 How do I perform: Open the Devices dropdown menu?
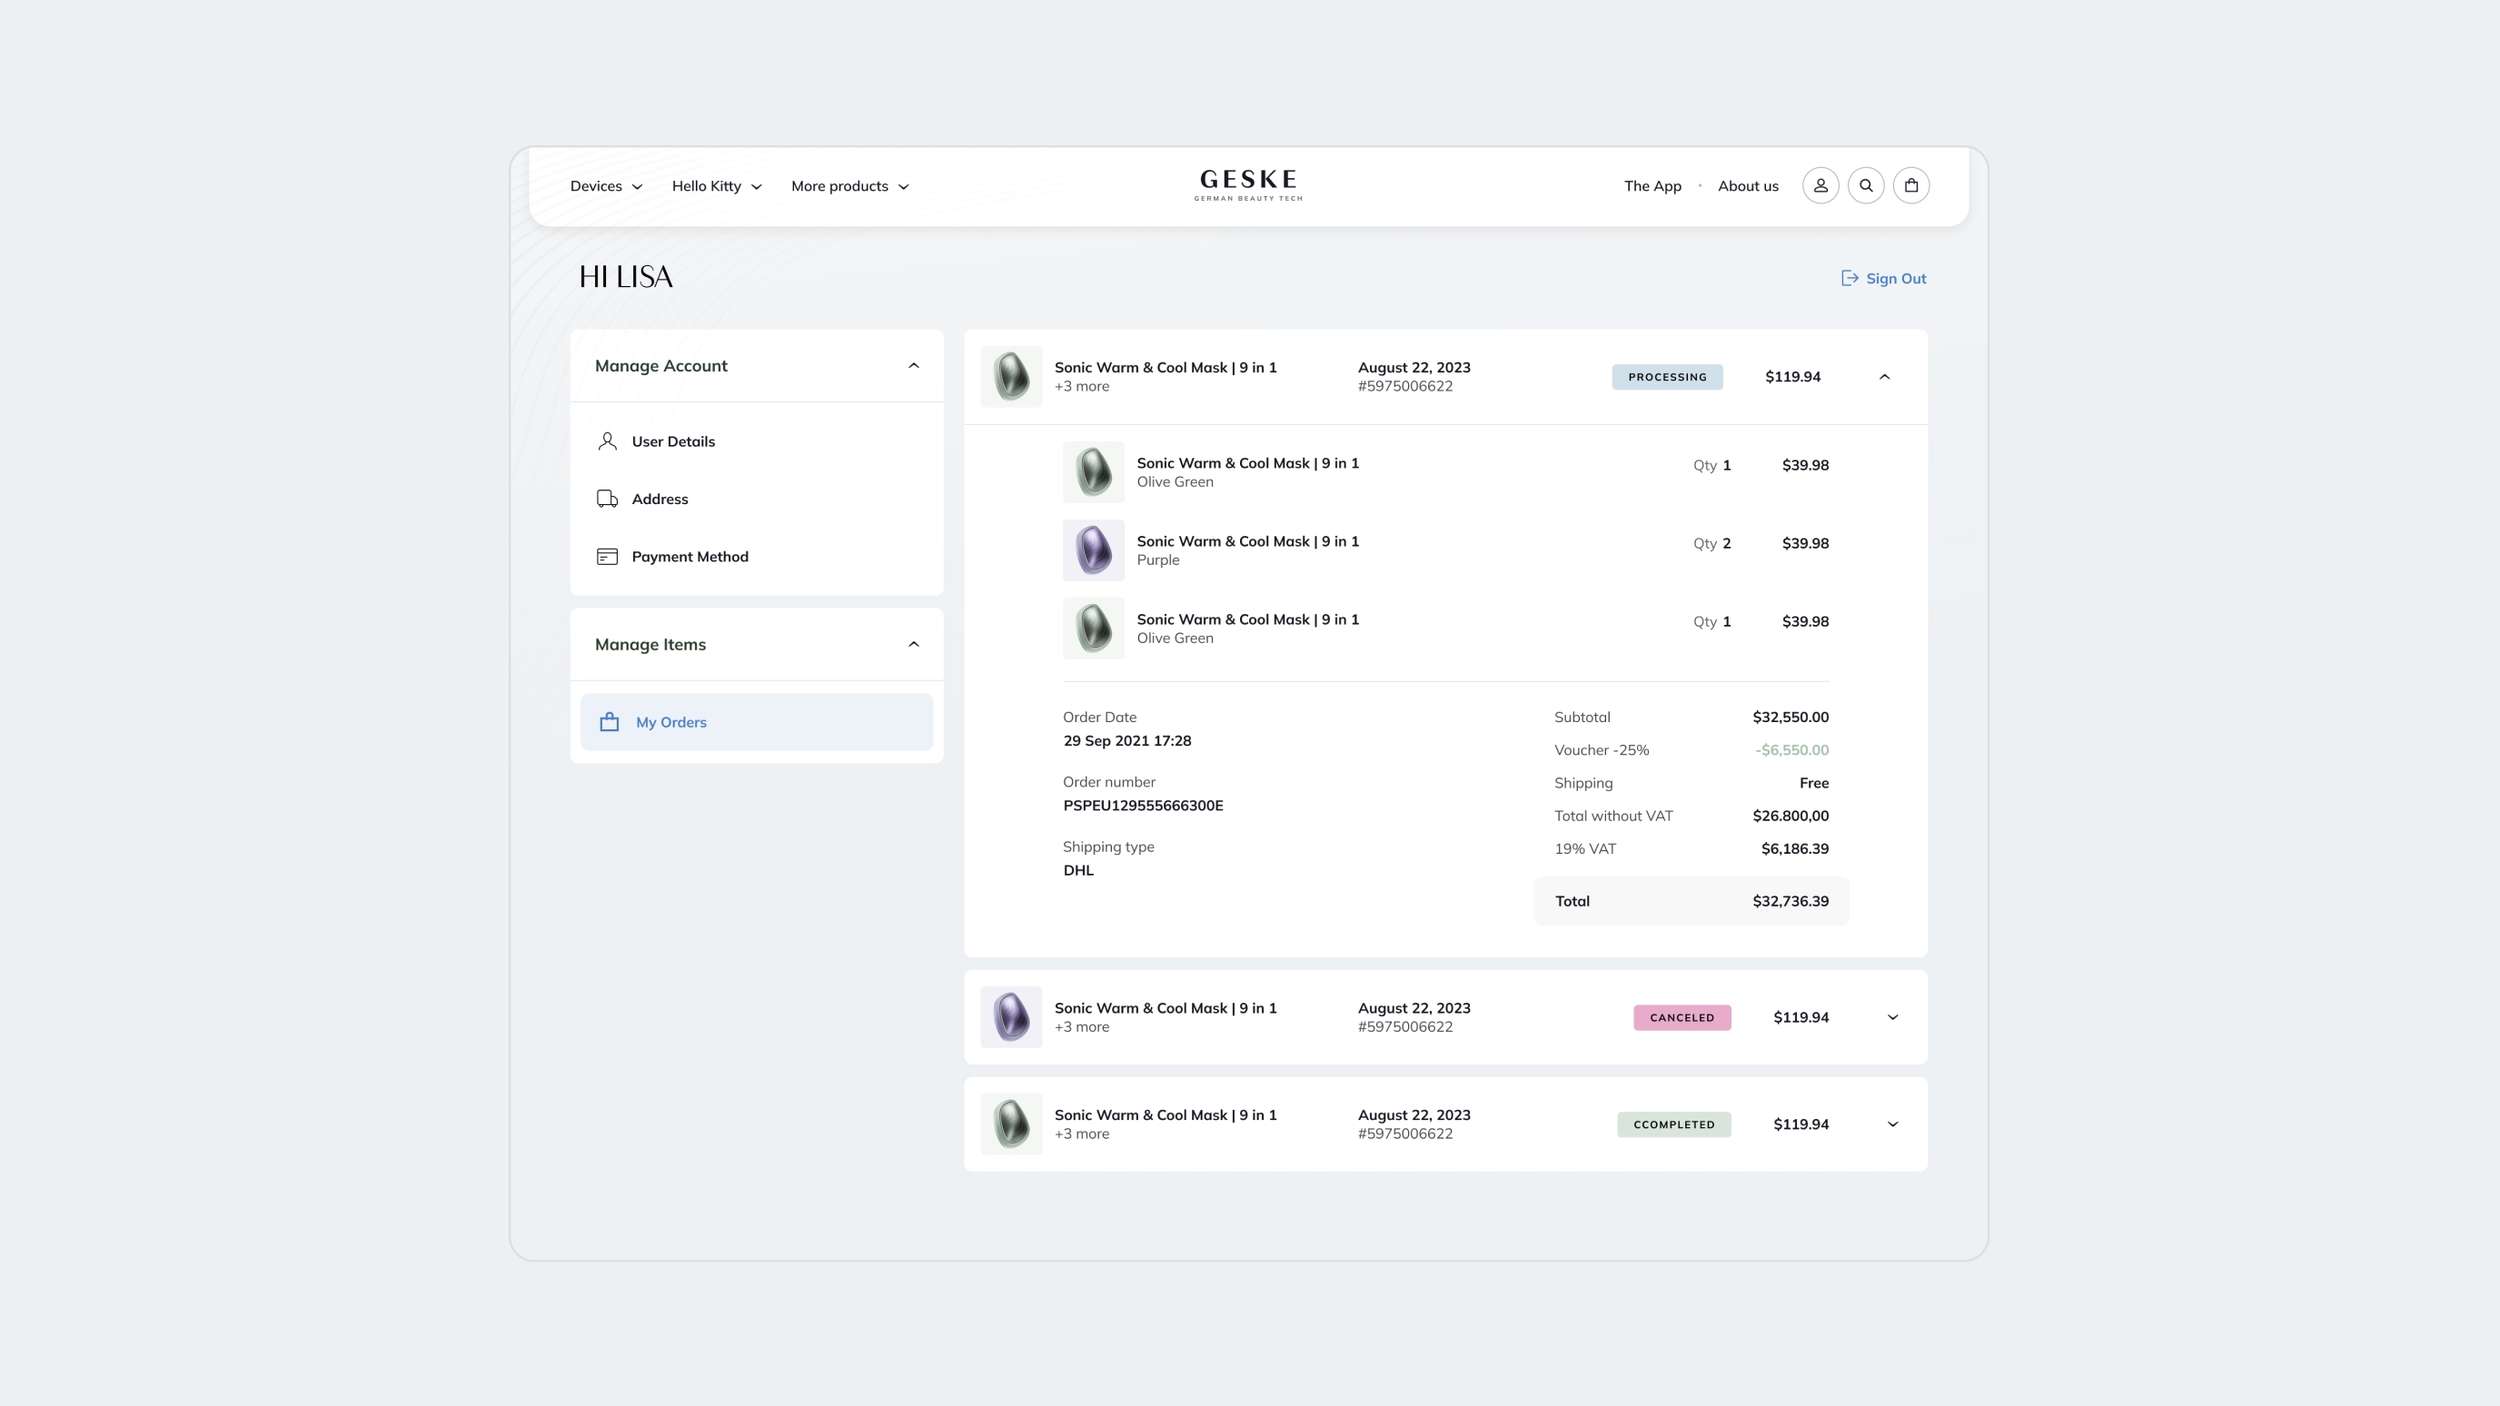point(606,186)
